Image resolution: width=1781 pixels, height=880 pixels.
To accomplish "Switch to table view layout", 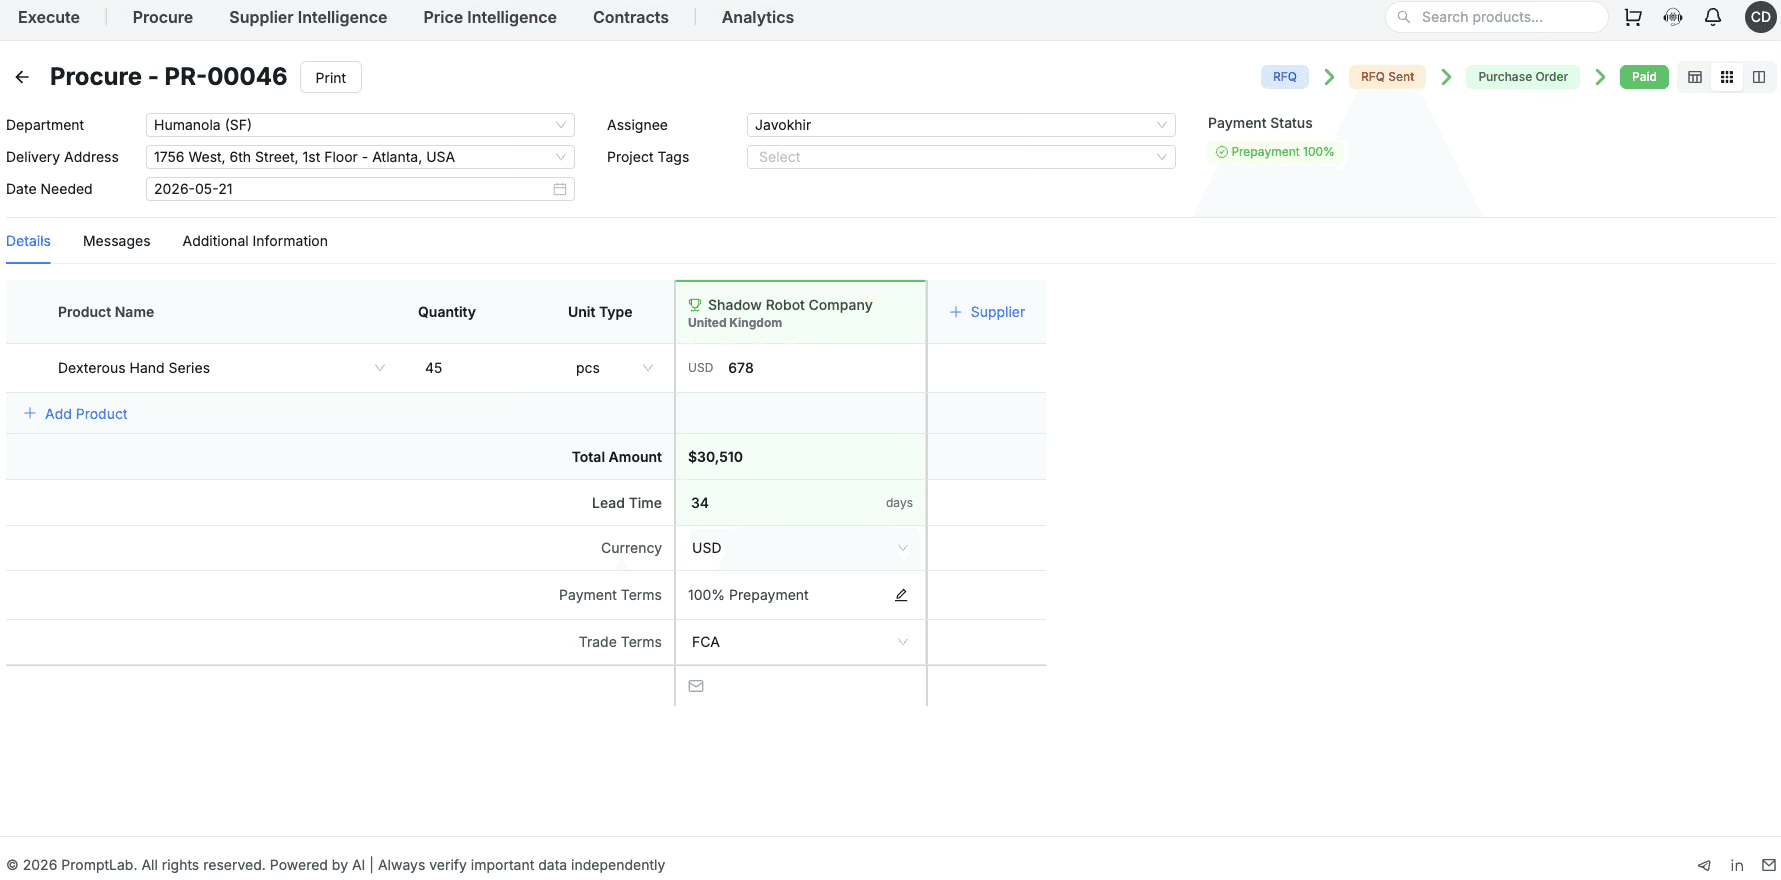I will pyautogui.click(x=1695, y=77).
